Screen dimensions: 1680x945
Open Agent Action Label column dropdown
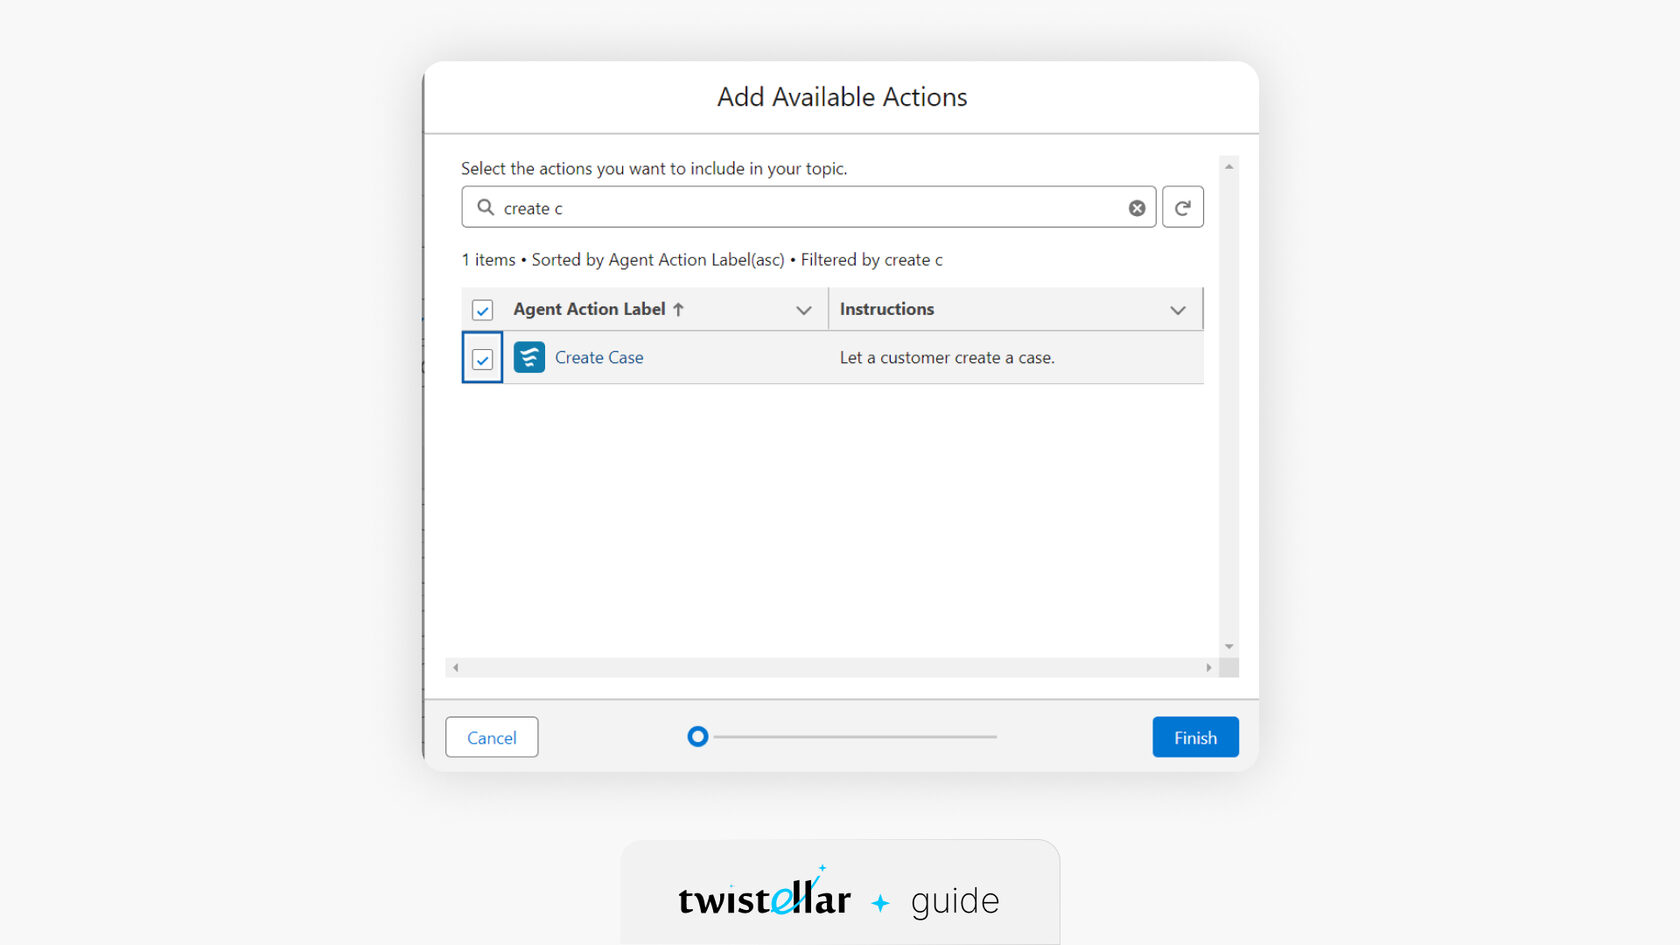pyautogui.click(x=803, y=310)
